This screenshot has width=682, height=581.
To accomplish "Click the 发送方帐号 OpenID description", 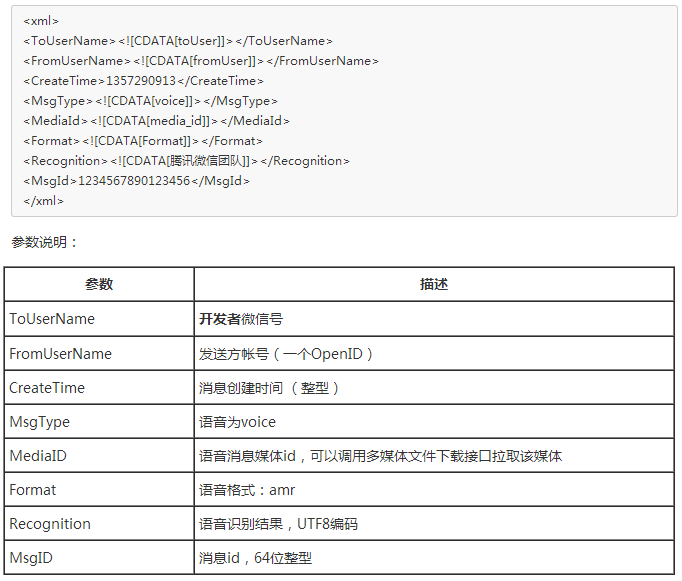I will coord(286,354).
